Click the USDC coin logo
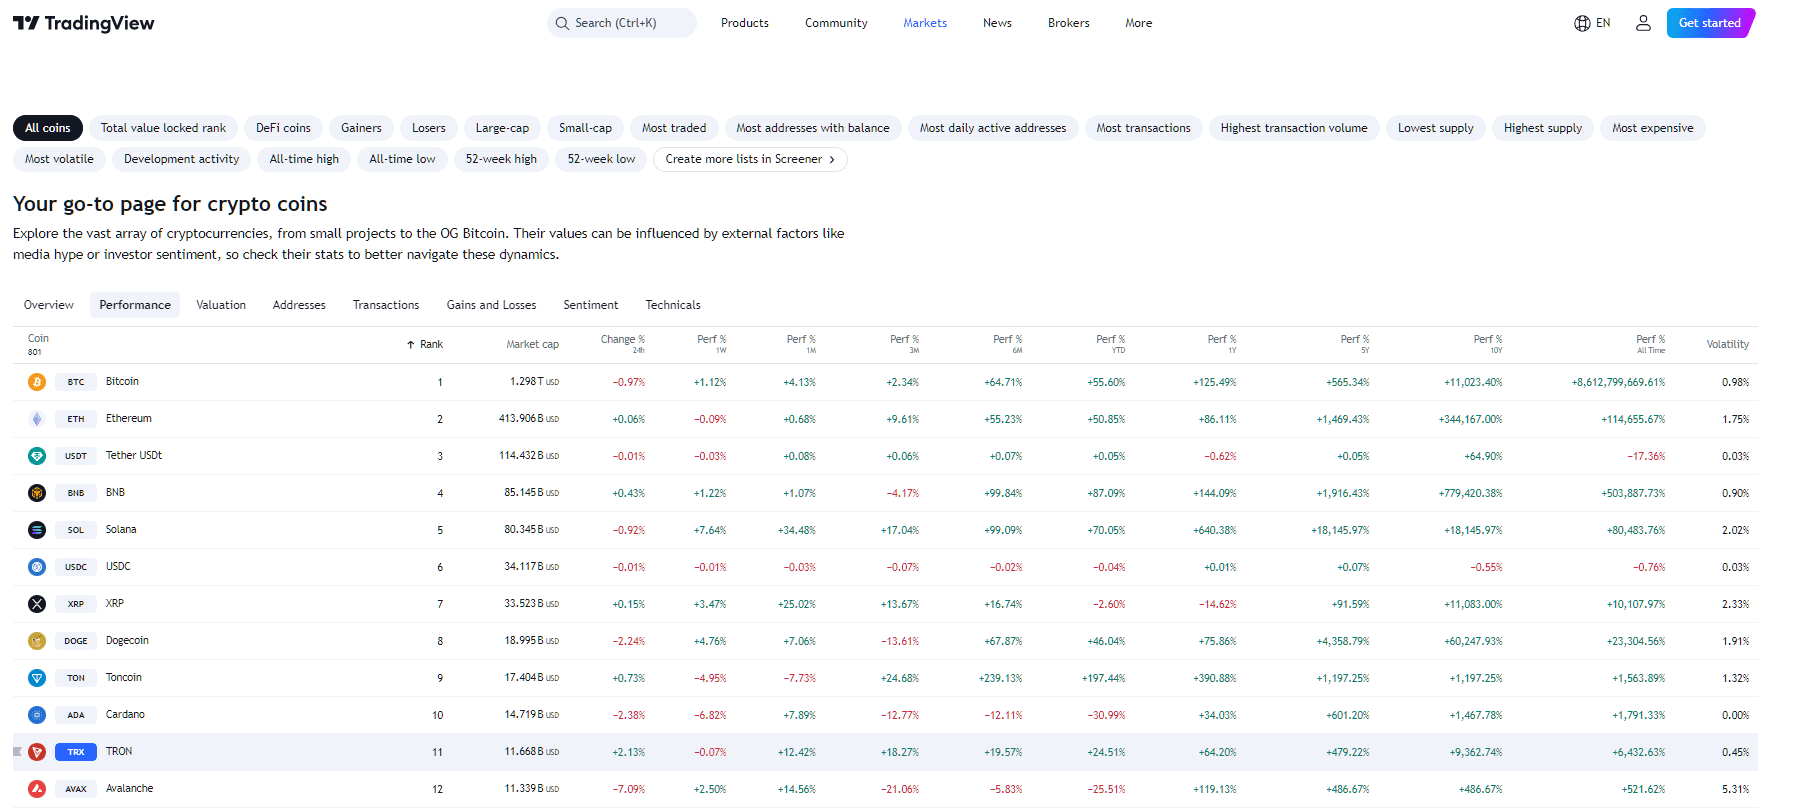The image size is (1794, 810). pyautogui.click(x=37, y=567)
